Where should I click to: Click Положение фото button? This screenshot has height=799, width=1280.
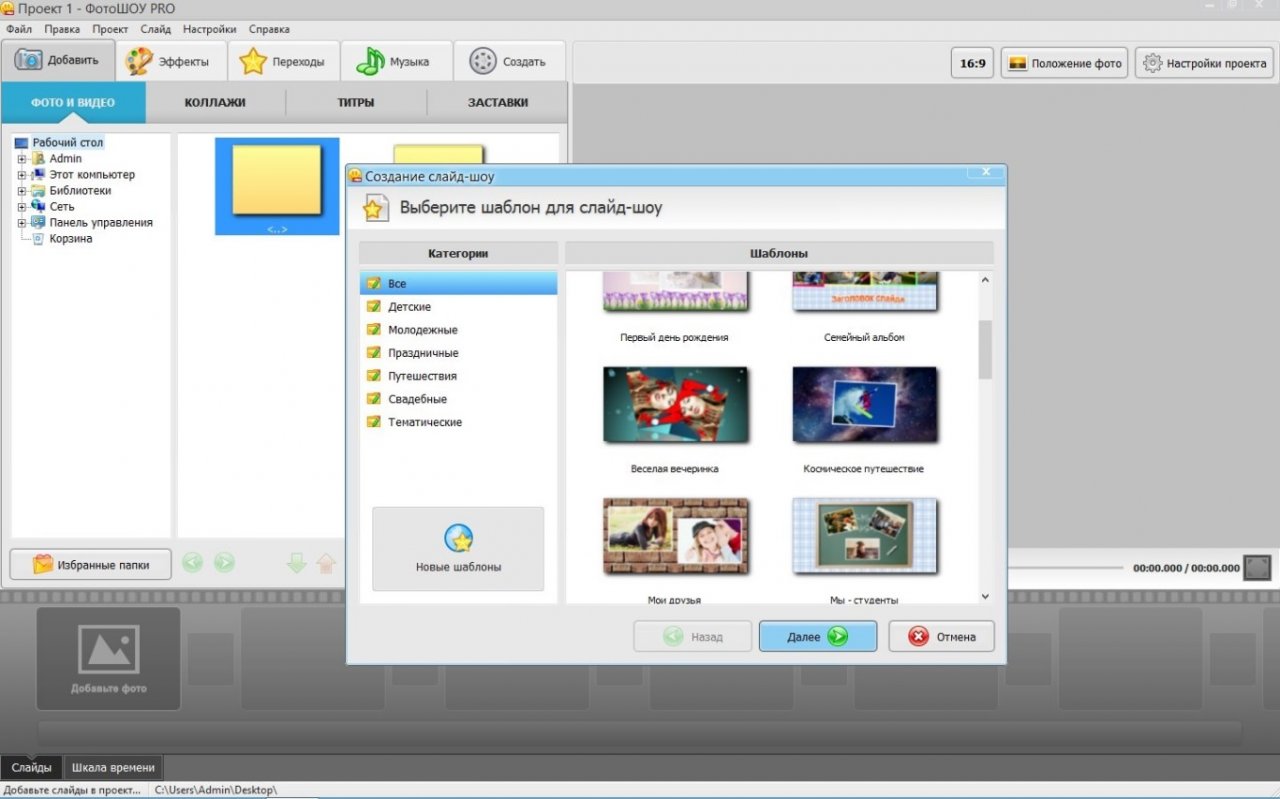pyautogui.click(x=1064, y=63)
